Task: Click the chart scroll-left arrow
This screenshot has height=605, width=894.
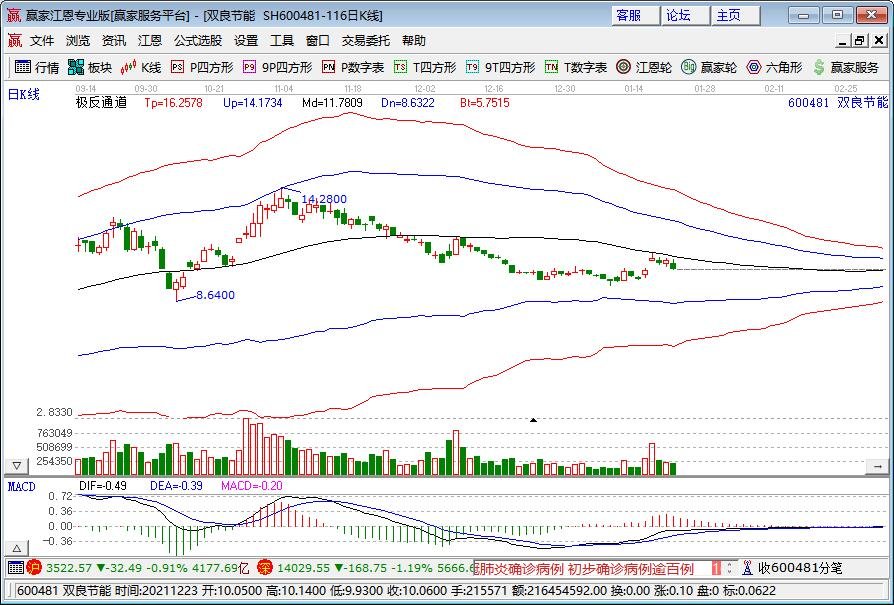Action: tap(878, 466)
